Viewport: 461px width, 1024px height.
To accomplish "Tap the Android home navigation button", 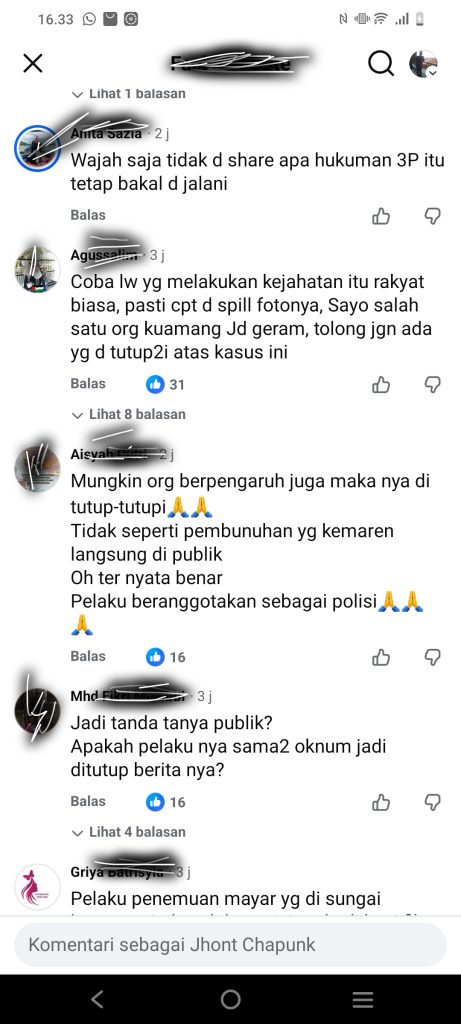I will (230, 999).
